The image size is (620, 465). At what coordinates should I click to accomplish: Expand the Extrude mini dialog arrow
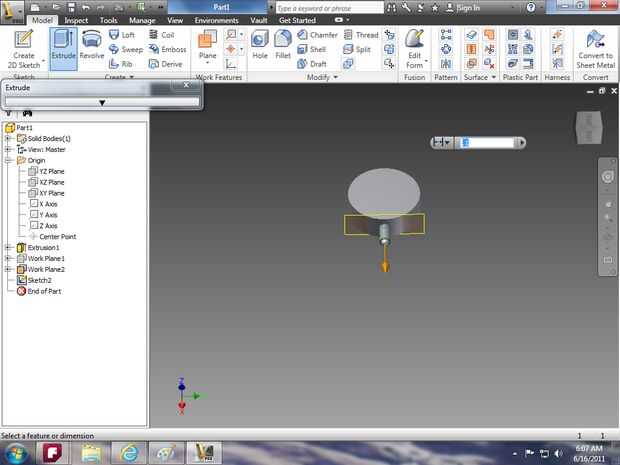pyautogui.click(x=102, y=103)
